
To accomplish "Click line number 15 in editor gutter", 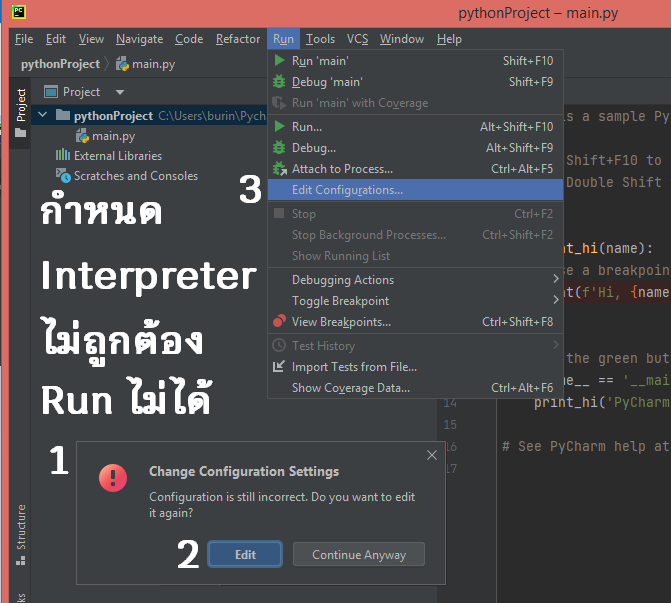I will coord(450,425).
